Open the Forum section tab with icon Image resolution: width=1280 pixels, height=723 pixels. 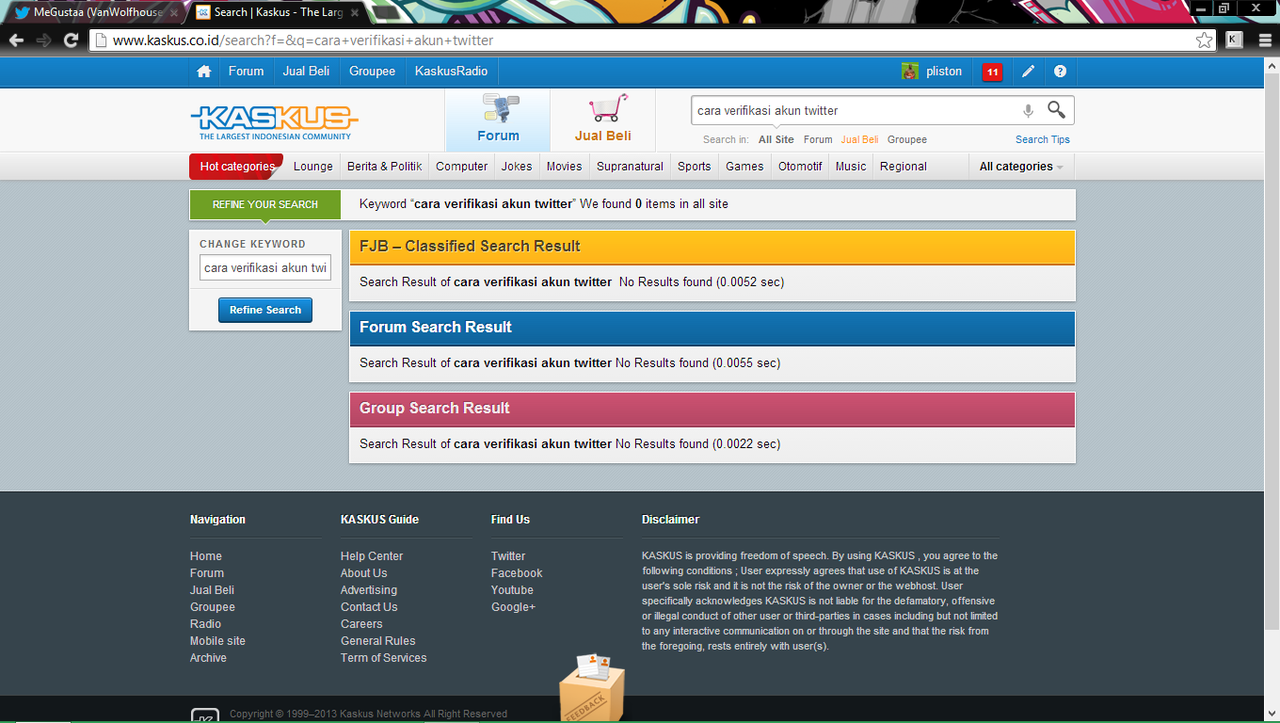click(498, 120)
